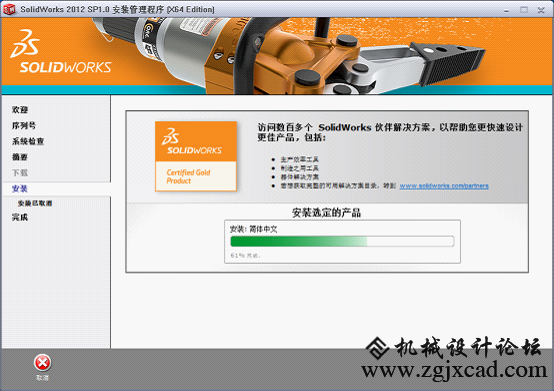The height and width of the screenshot is (391, 554).
Task: Click the SolidWorks title bar app icon
Action: 9,9
